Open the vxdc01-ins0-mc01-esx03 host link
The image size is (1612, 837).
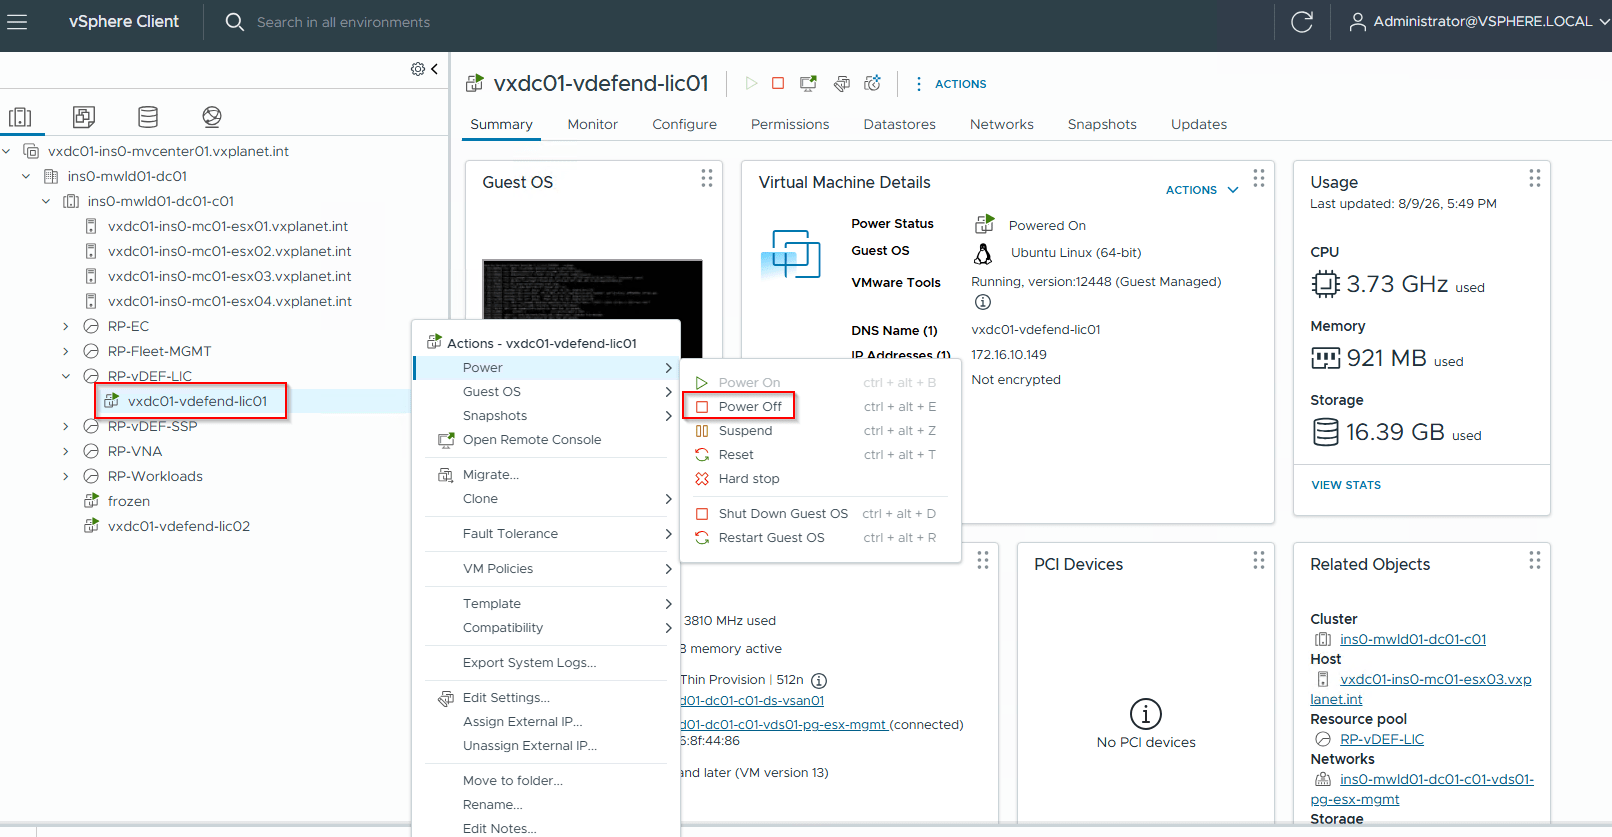click(1421, 689)
